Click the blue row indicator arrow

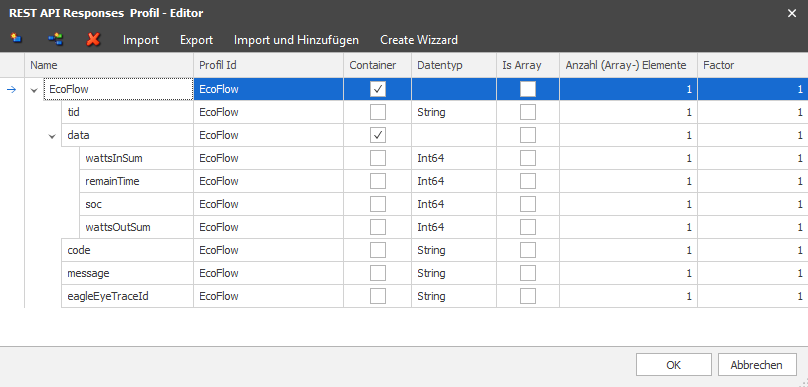click(x=11, y=90)
